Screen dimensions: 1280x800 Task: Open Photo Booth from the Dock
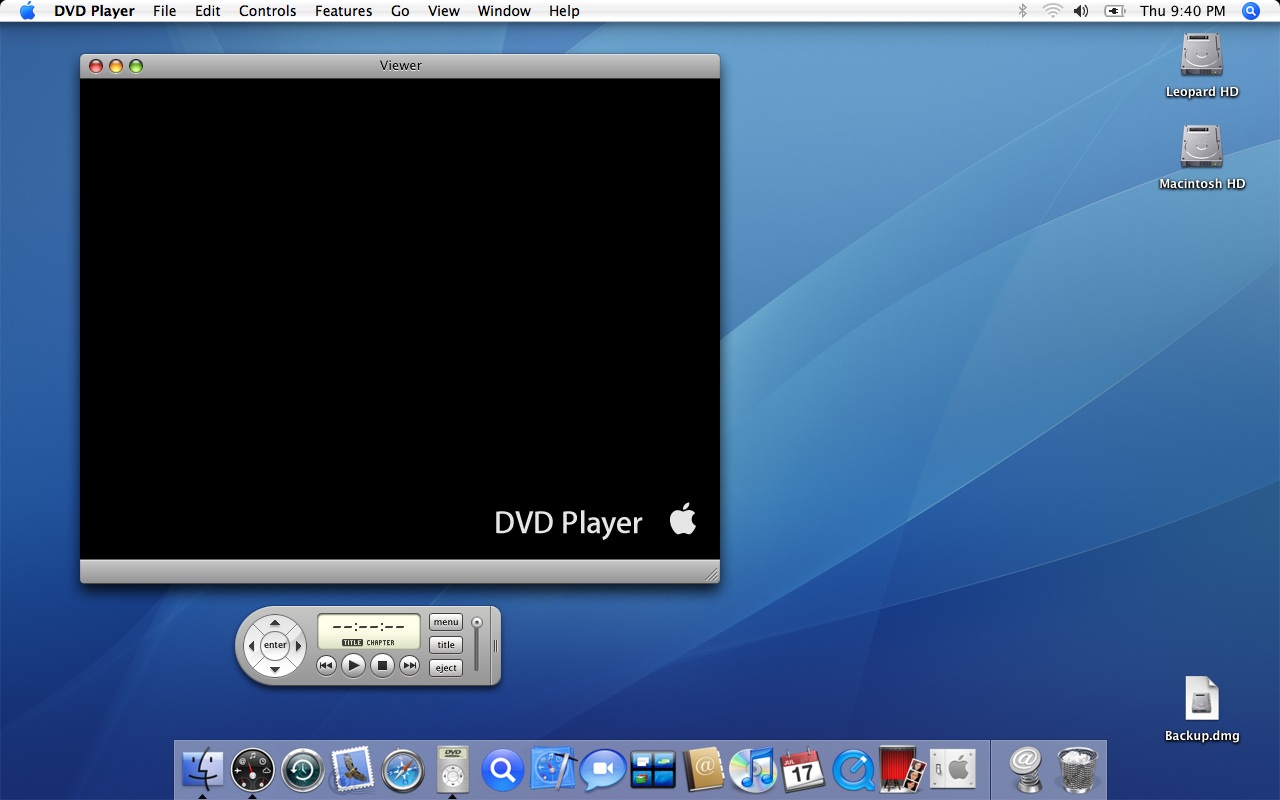(903, 770)
